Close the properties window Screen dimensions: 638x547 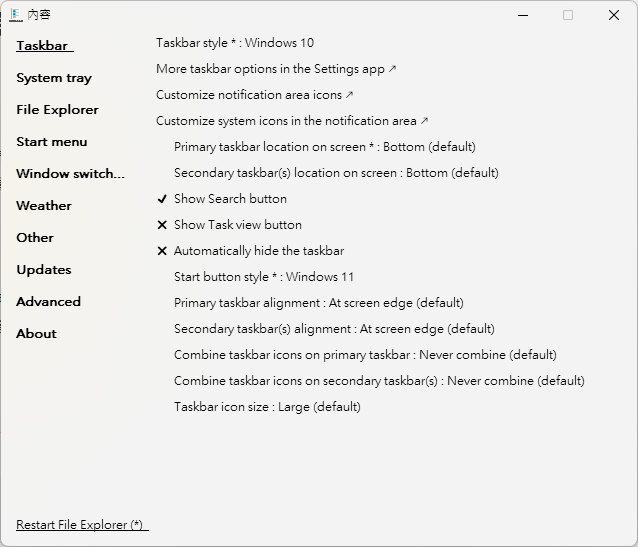point(614,15)
